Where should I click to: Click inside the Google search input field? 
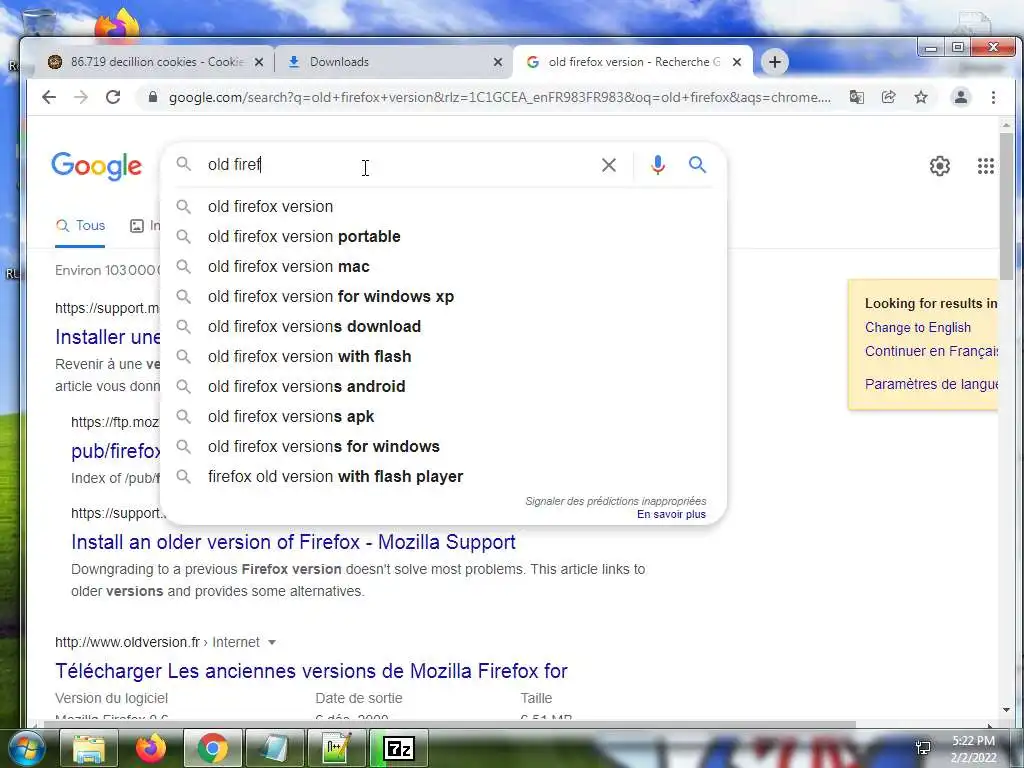pos(398,165)
